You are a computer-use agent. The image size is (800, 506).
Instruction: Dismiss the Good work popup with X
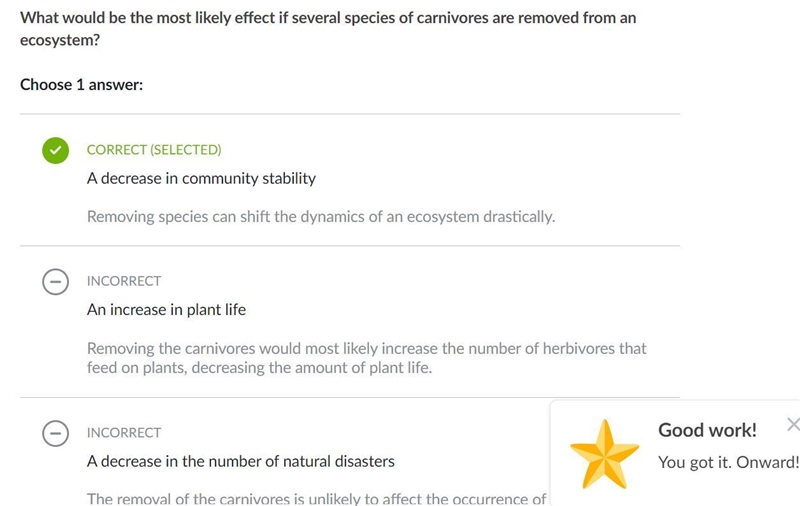click(x=793, y=424)
